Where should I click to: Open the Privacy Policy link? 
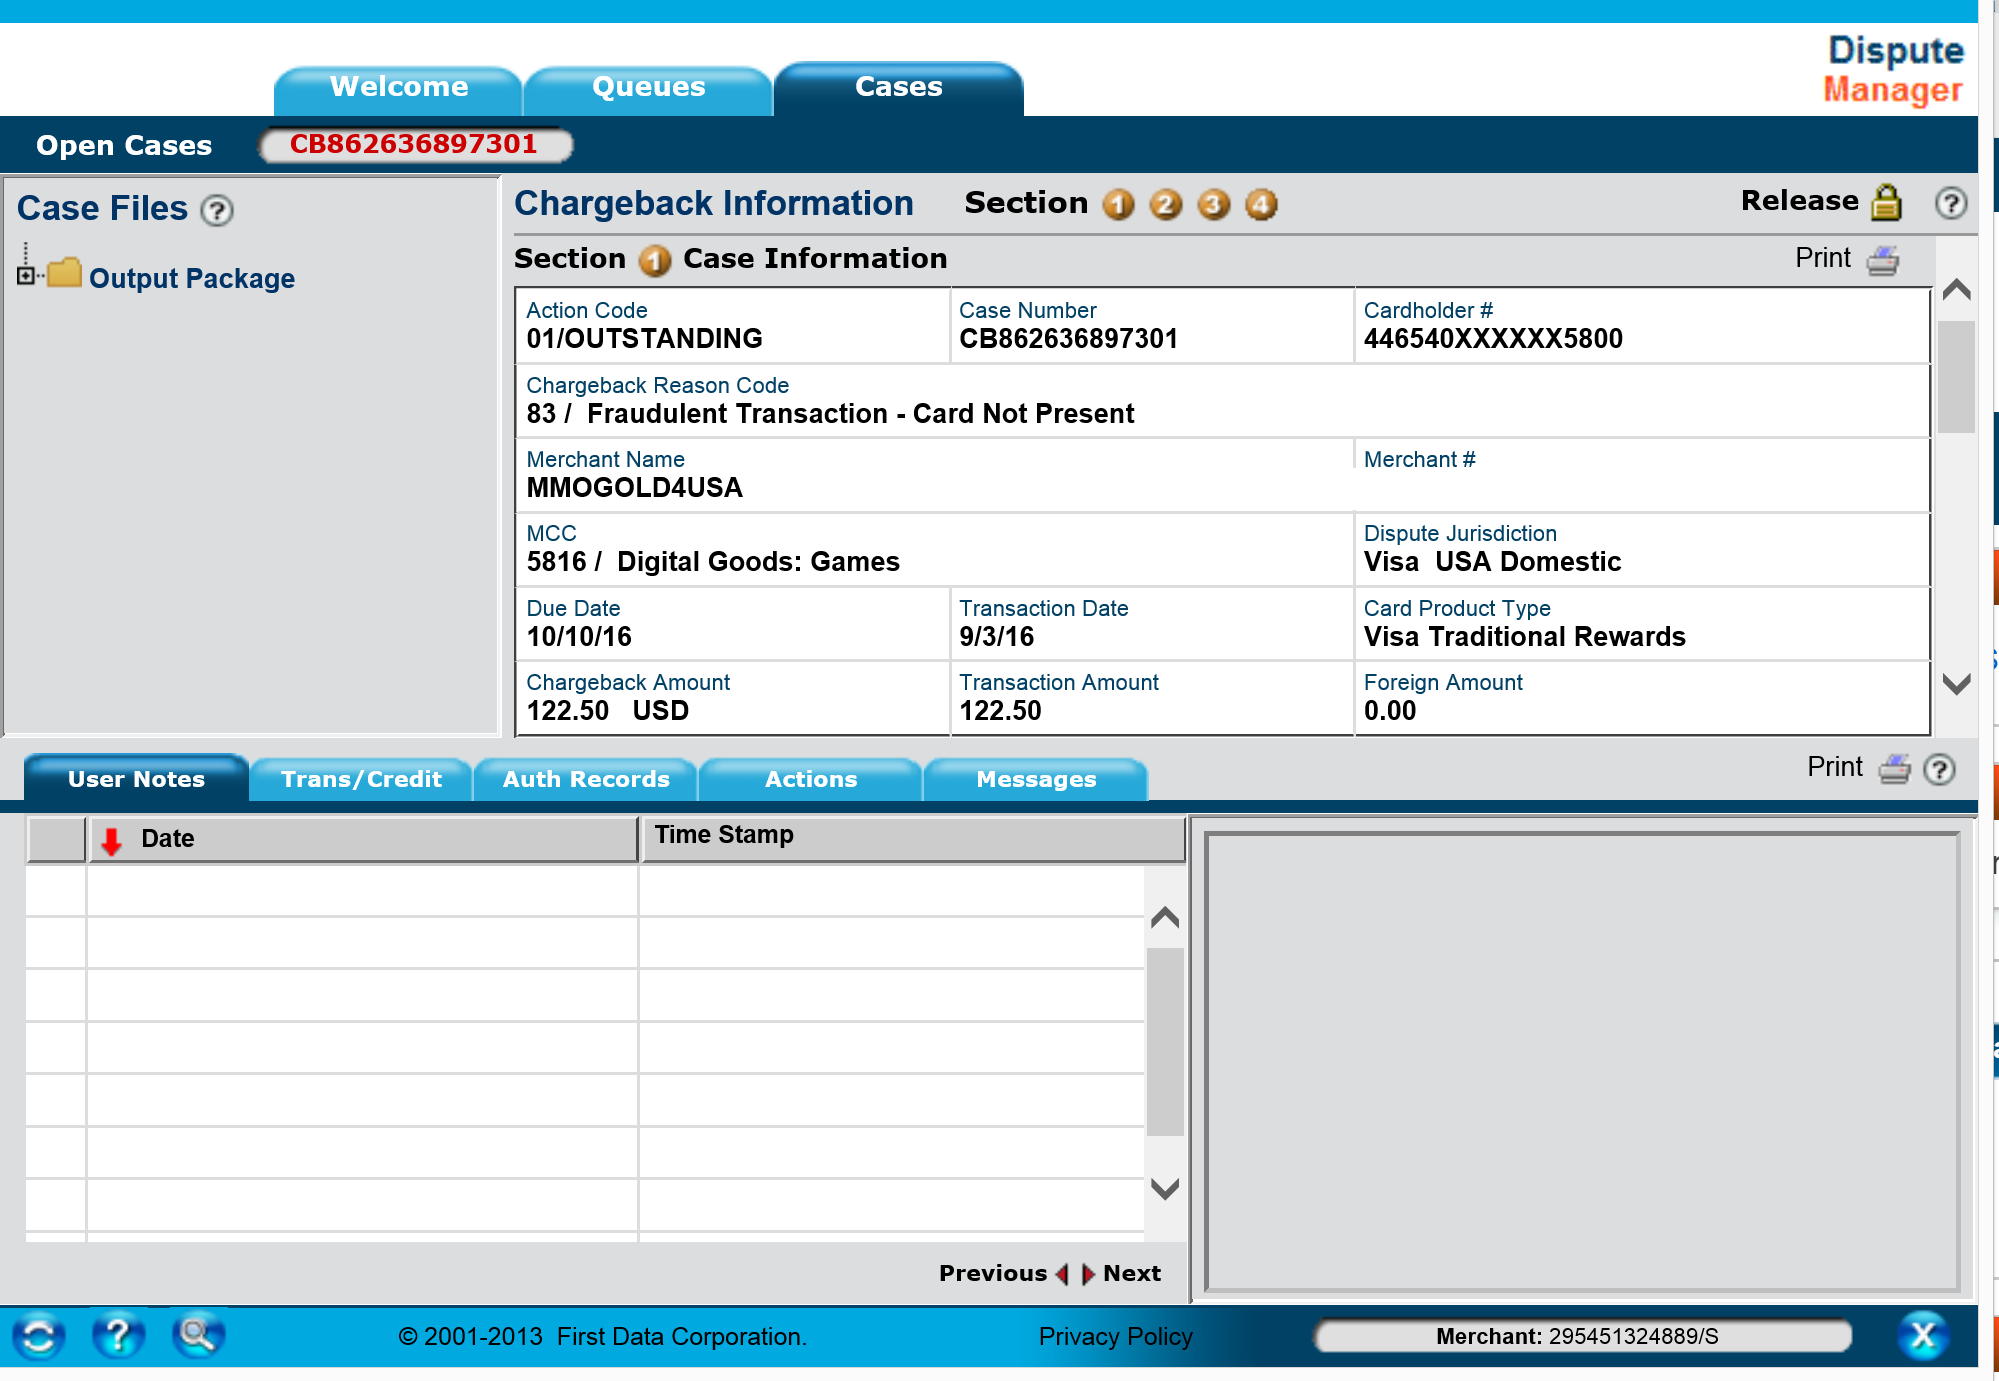(1116, 1337)
